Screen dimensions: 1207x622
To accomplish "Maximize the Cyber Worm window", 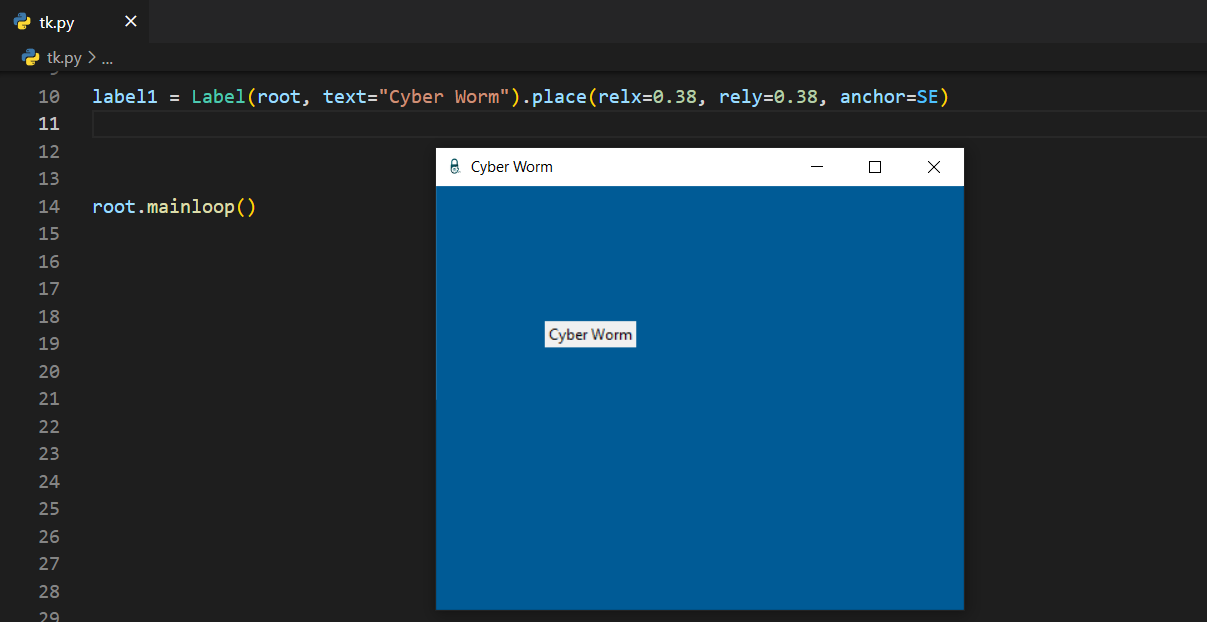I will coord(875,167).
